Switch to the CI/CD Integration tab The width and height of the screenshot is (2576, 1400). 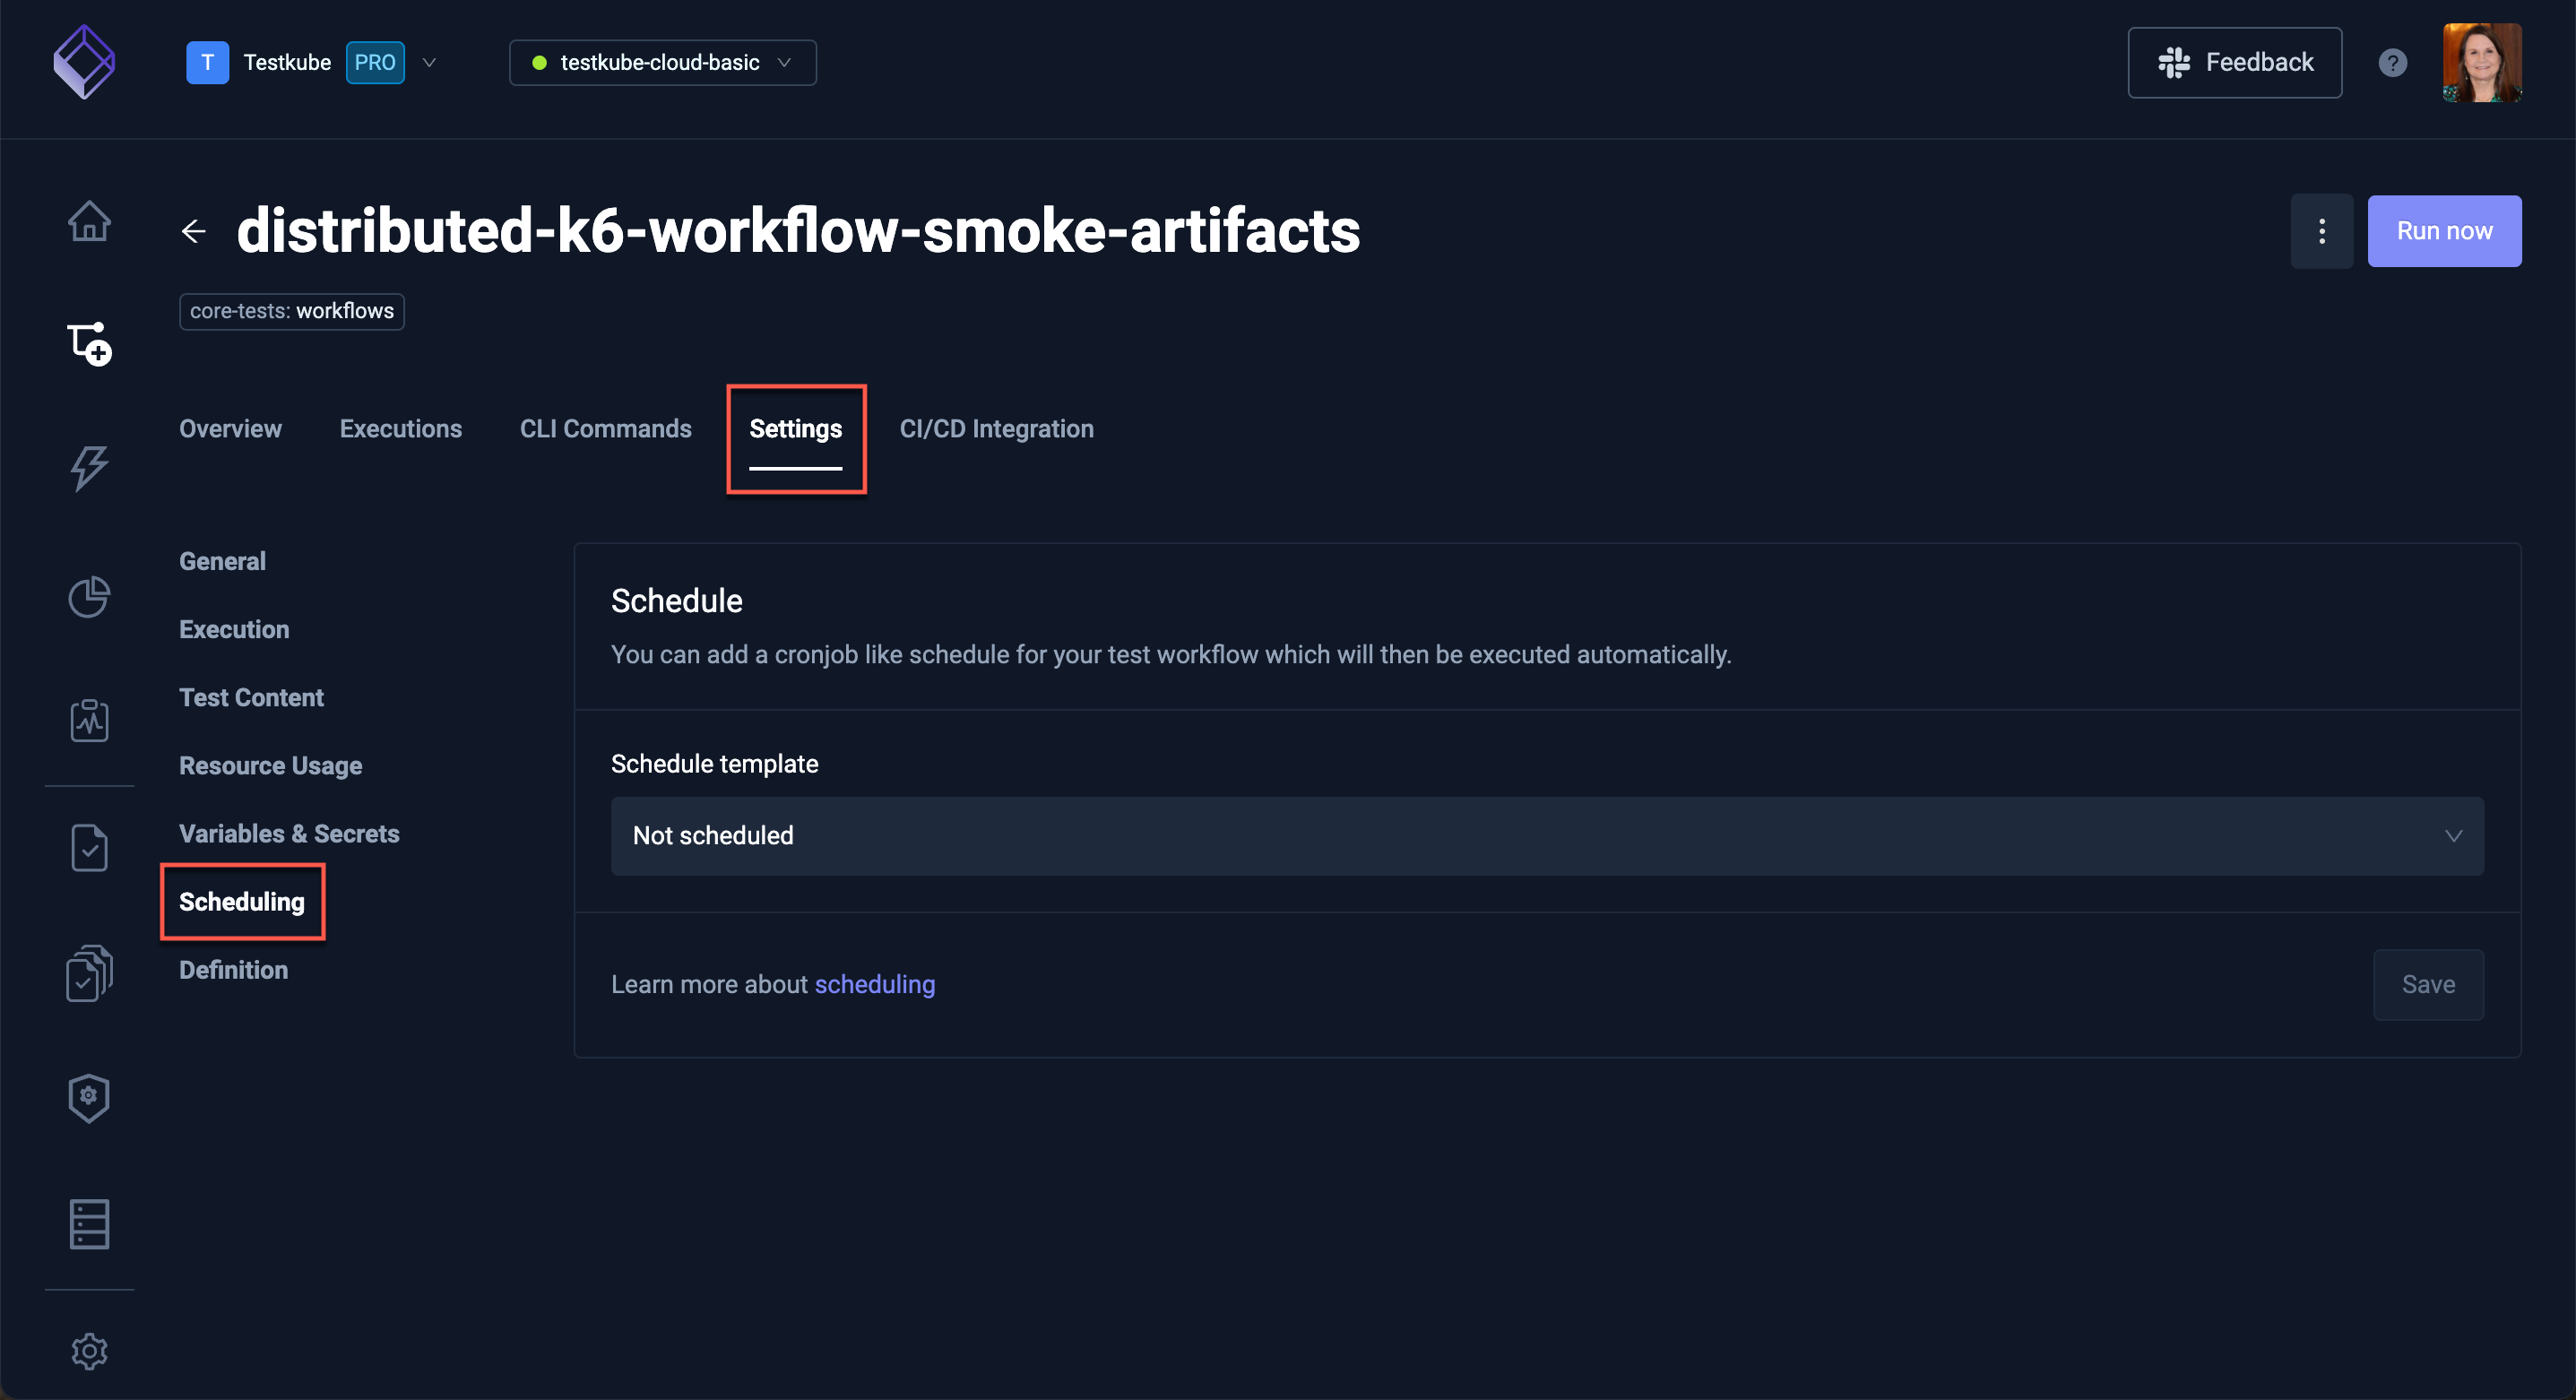997,428
